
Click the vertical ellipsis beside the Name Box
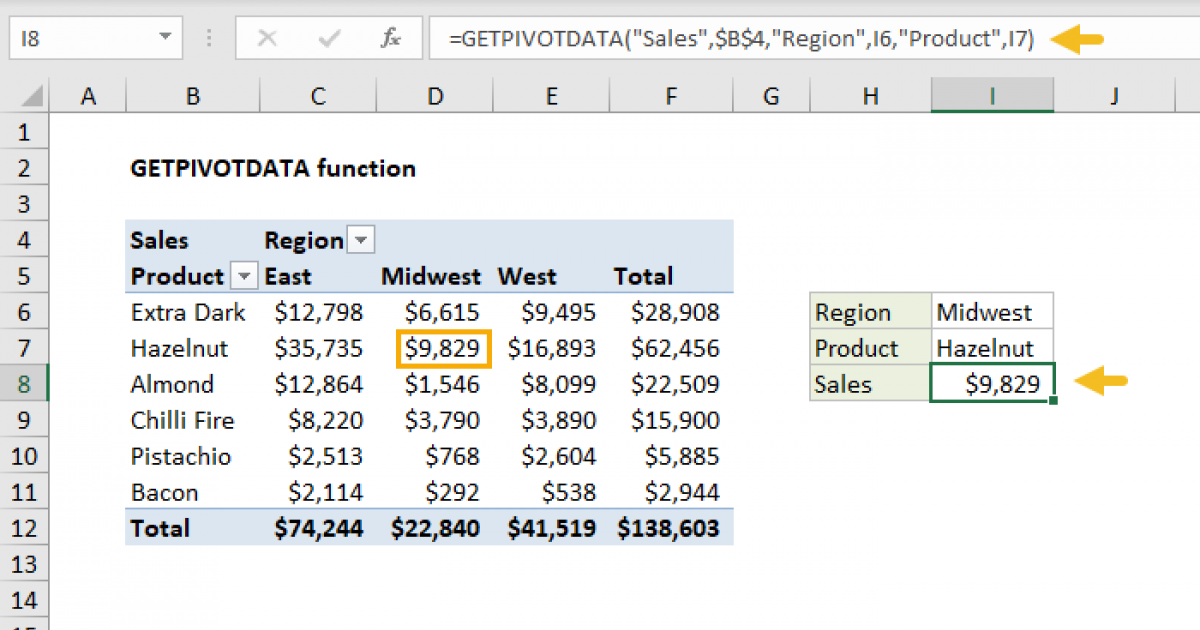click(x=208, y=38)
